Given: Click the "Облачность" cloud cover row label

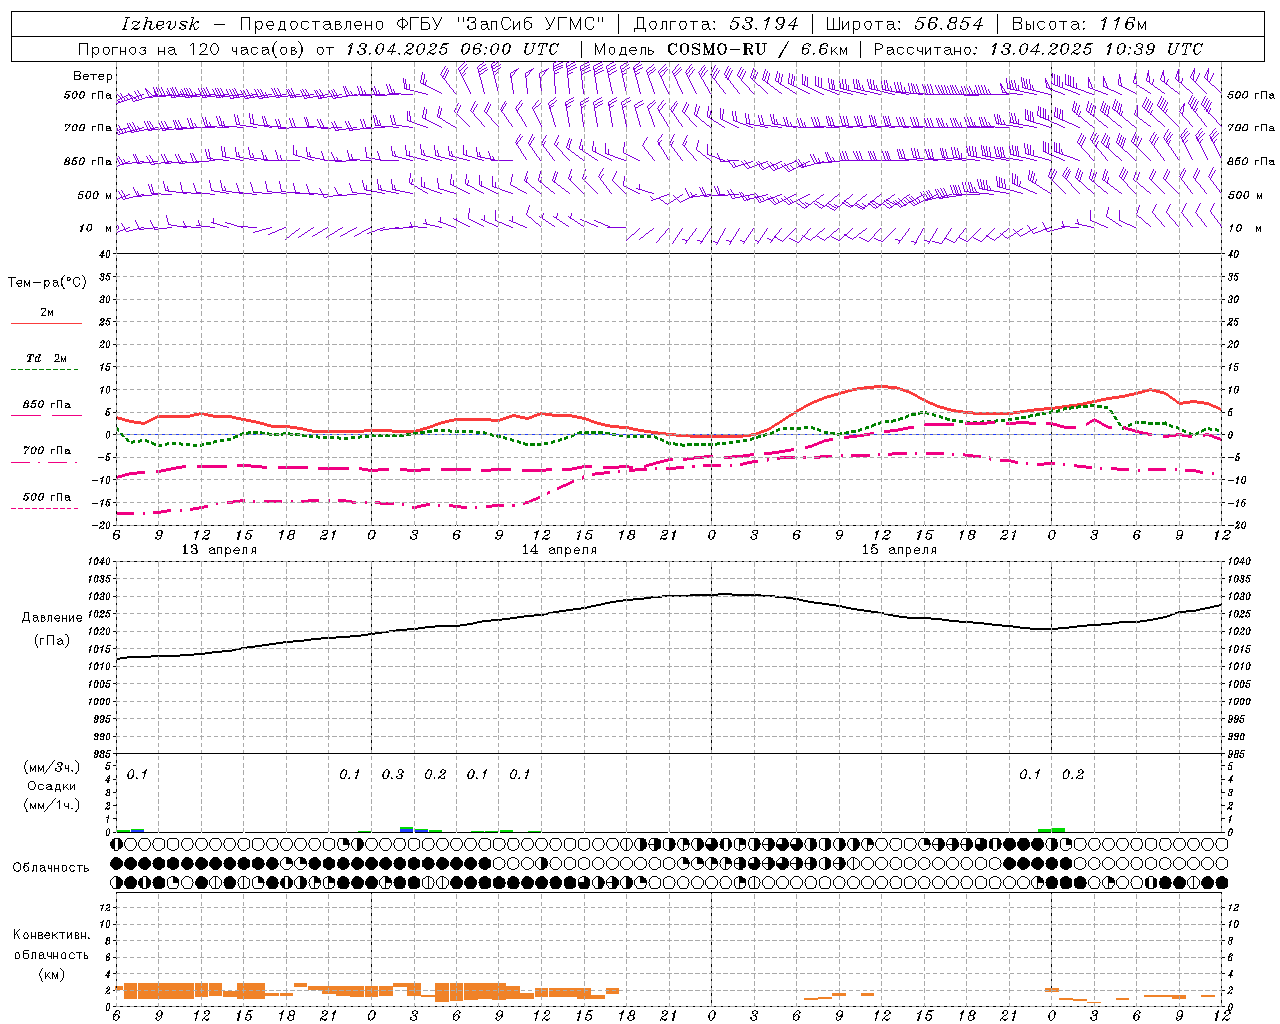Looking at the screenshot, I should click(51, 868).
